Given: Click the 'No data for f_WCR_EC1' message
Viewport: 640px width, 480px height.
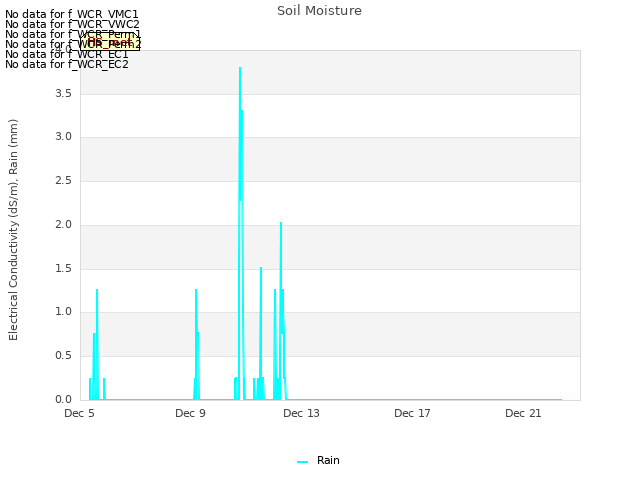Looking at the screenshot, I should click(67, 54).
